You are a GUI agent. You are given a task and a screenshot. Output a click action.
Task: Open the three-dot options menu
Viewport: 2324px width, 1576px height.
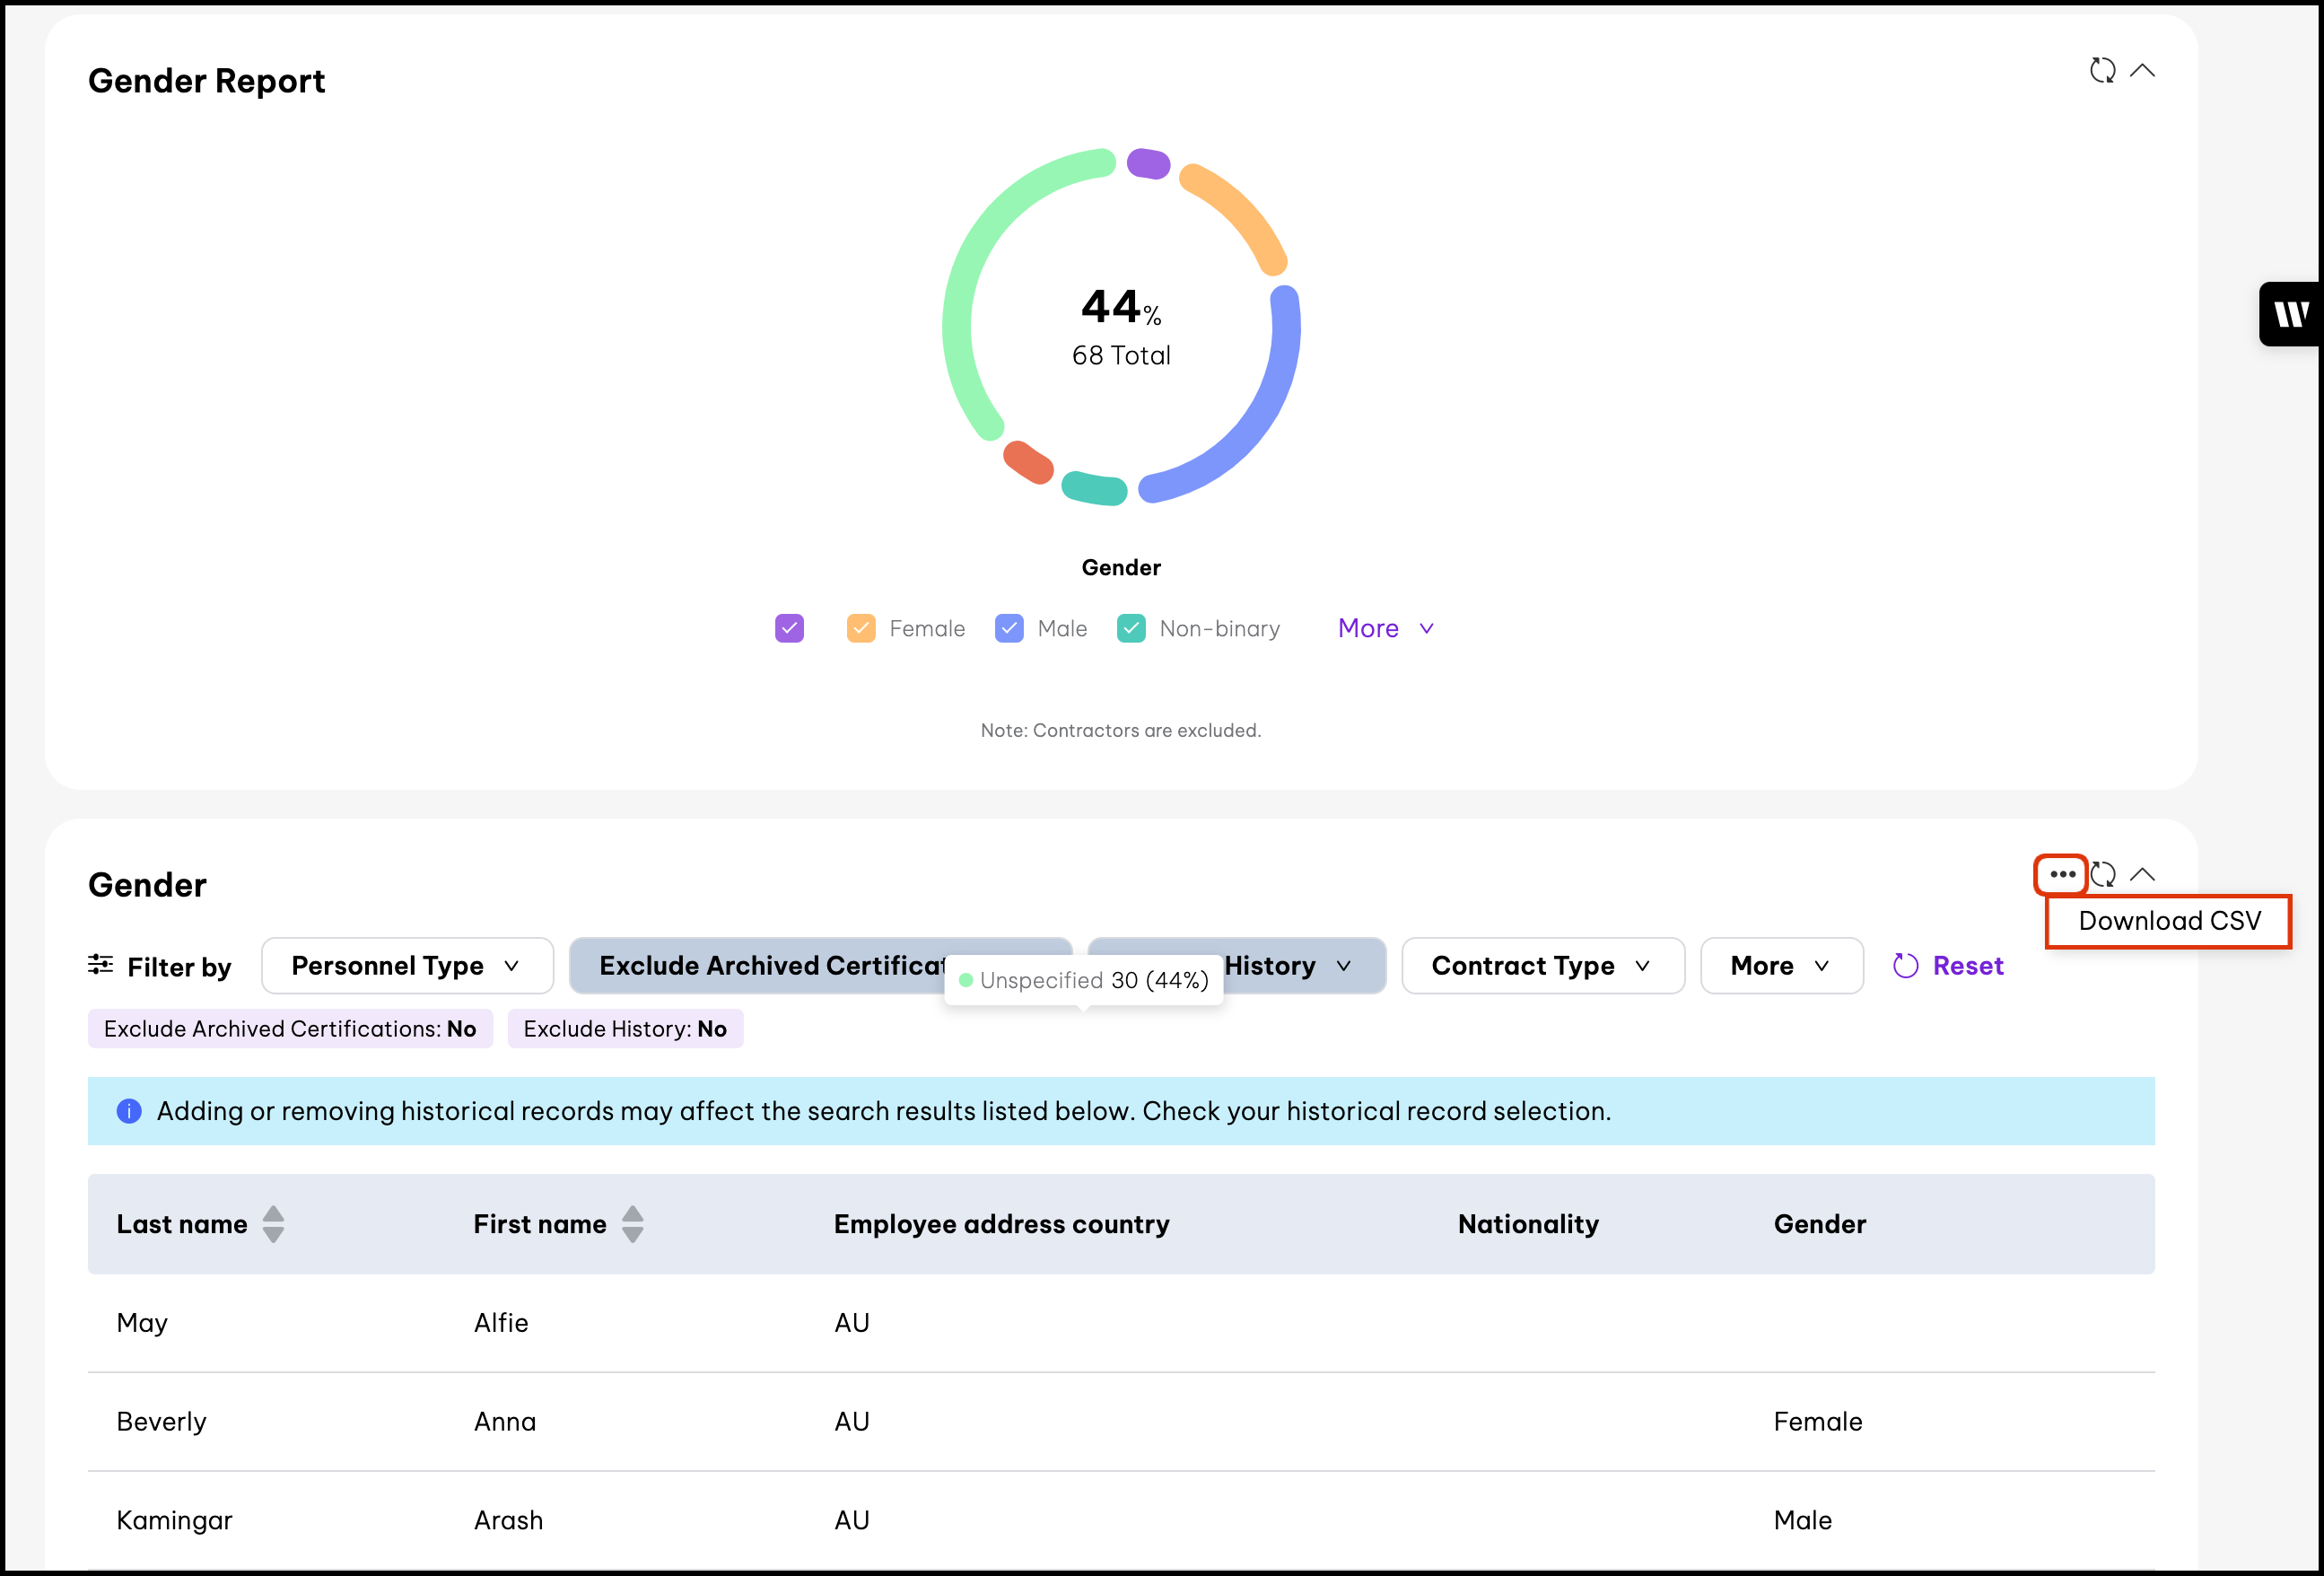click(2061, 874)
